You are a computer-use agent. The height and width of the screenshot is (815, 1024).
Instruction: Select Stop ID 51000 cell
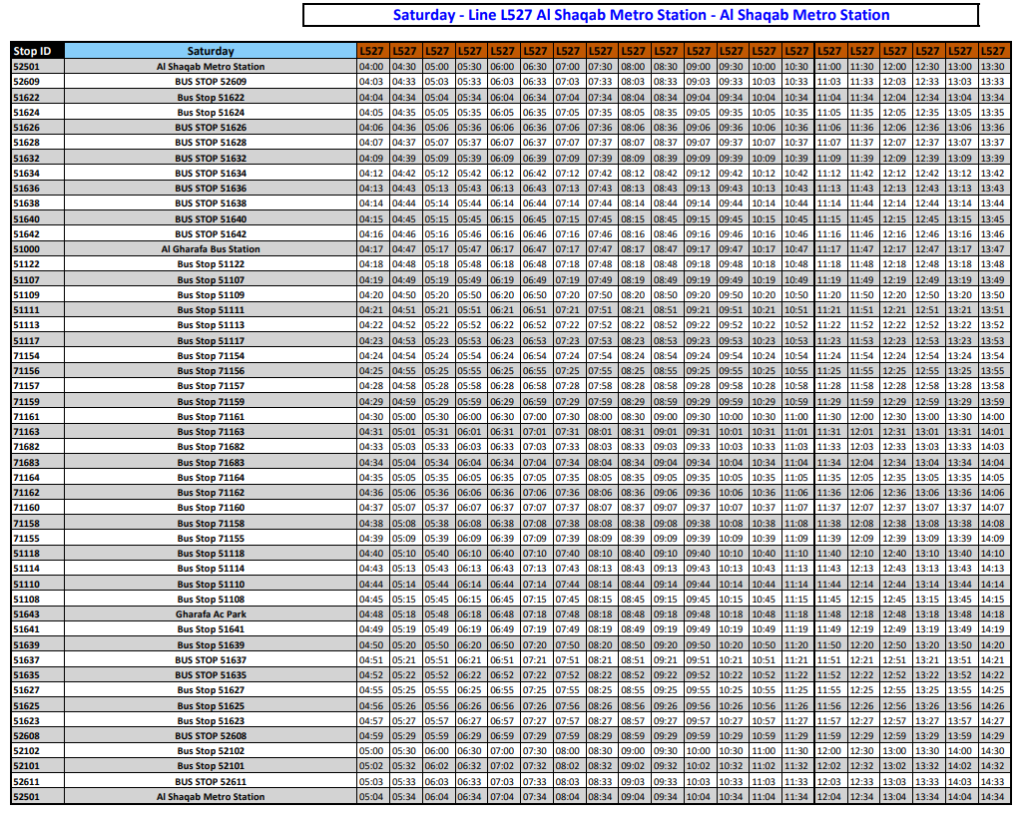click(x=37, y=249)
